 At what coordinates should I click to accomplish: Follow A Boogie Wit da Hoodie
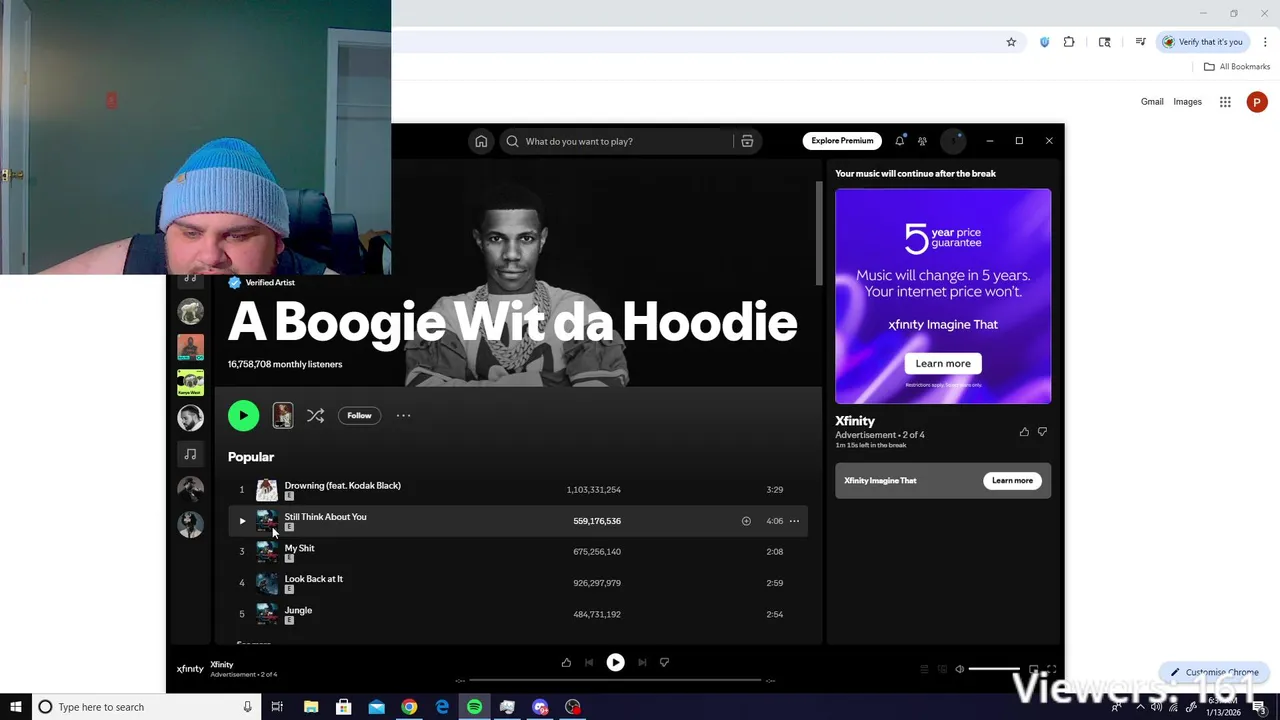click(x=359, y=415)
